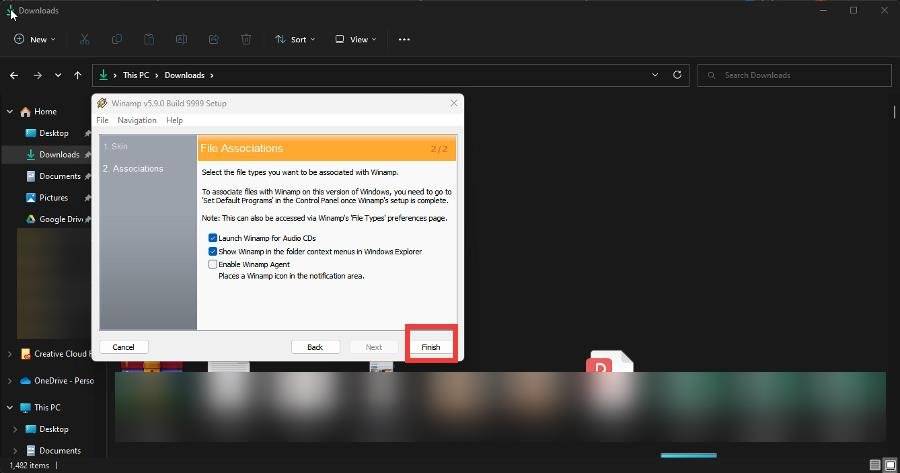Viewport: 900px width, 473px height.
Task: Open the Help menu in Winamp setup
Action: (x=174, y=120)
